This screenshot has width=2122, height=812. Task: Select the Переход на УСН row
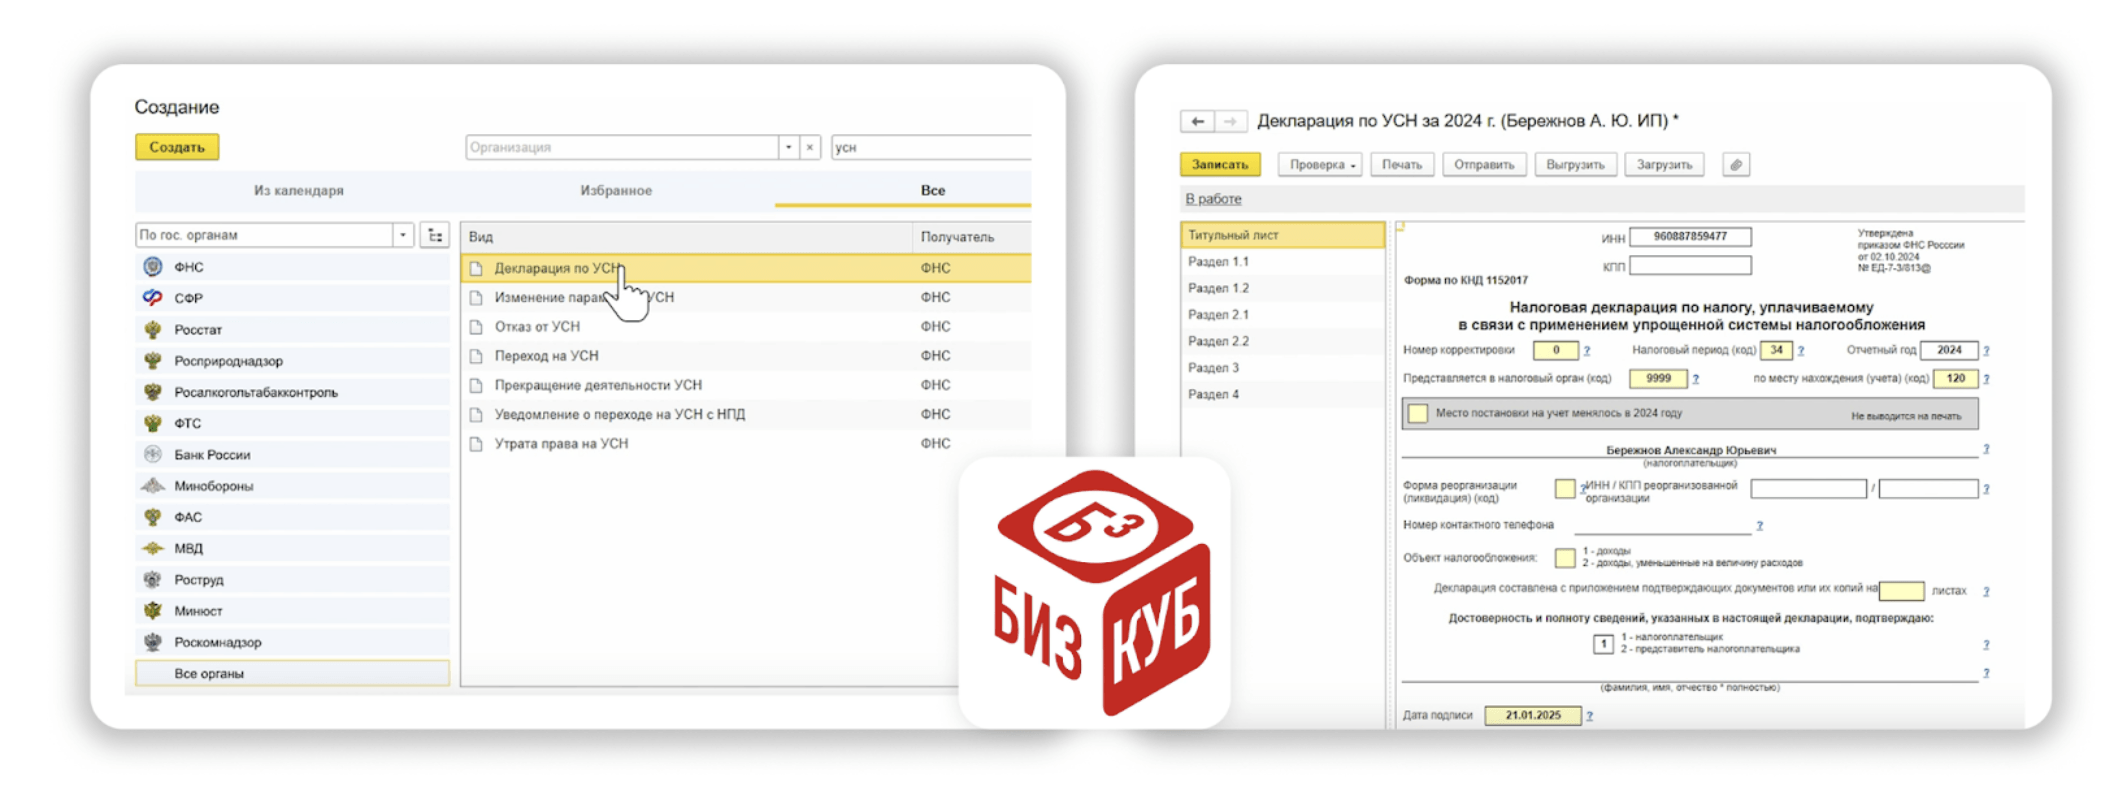746,356
